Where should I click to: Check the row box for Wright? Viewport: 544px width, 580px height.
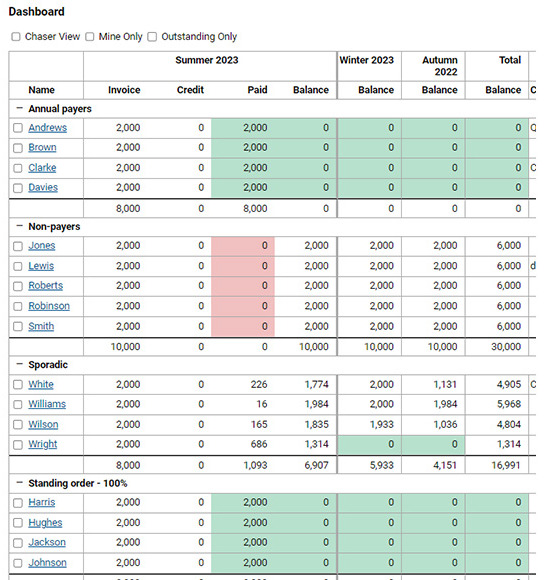pos(18,445)
